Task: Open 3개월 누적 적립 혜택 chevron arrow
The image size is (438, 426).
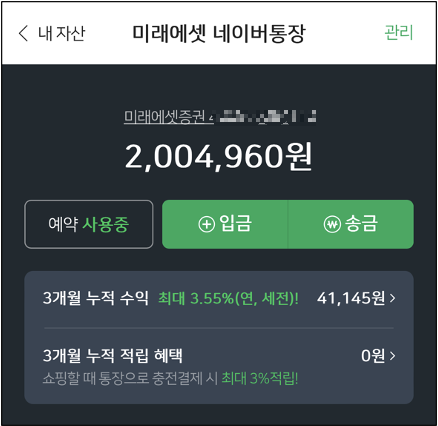Action: pos(393,356)
